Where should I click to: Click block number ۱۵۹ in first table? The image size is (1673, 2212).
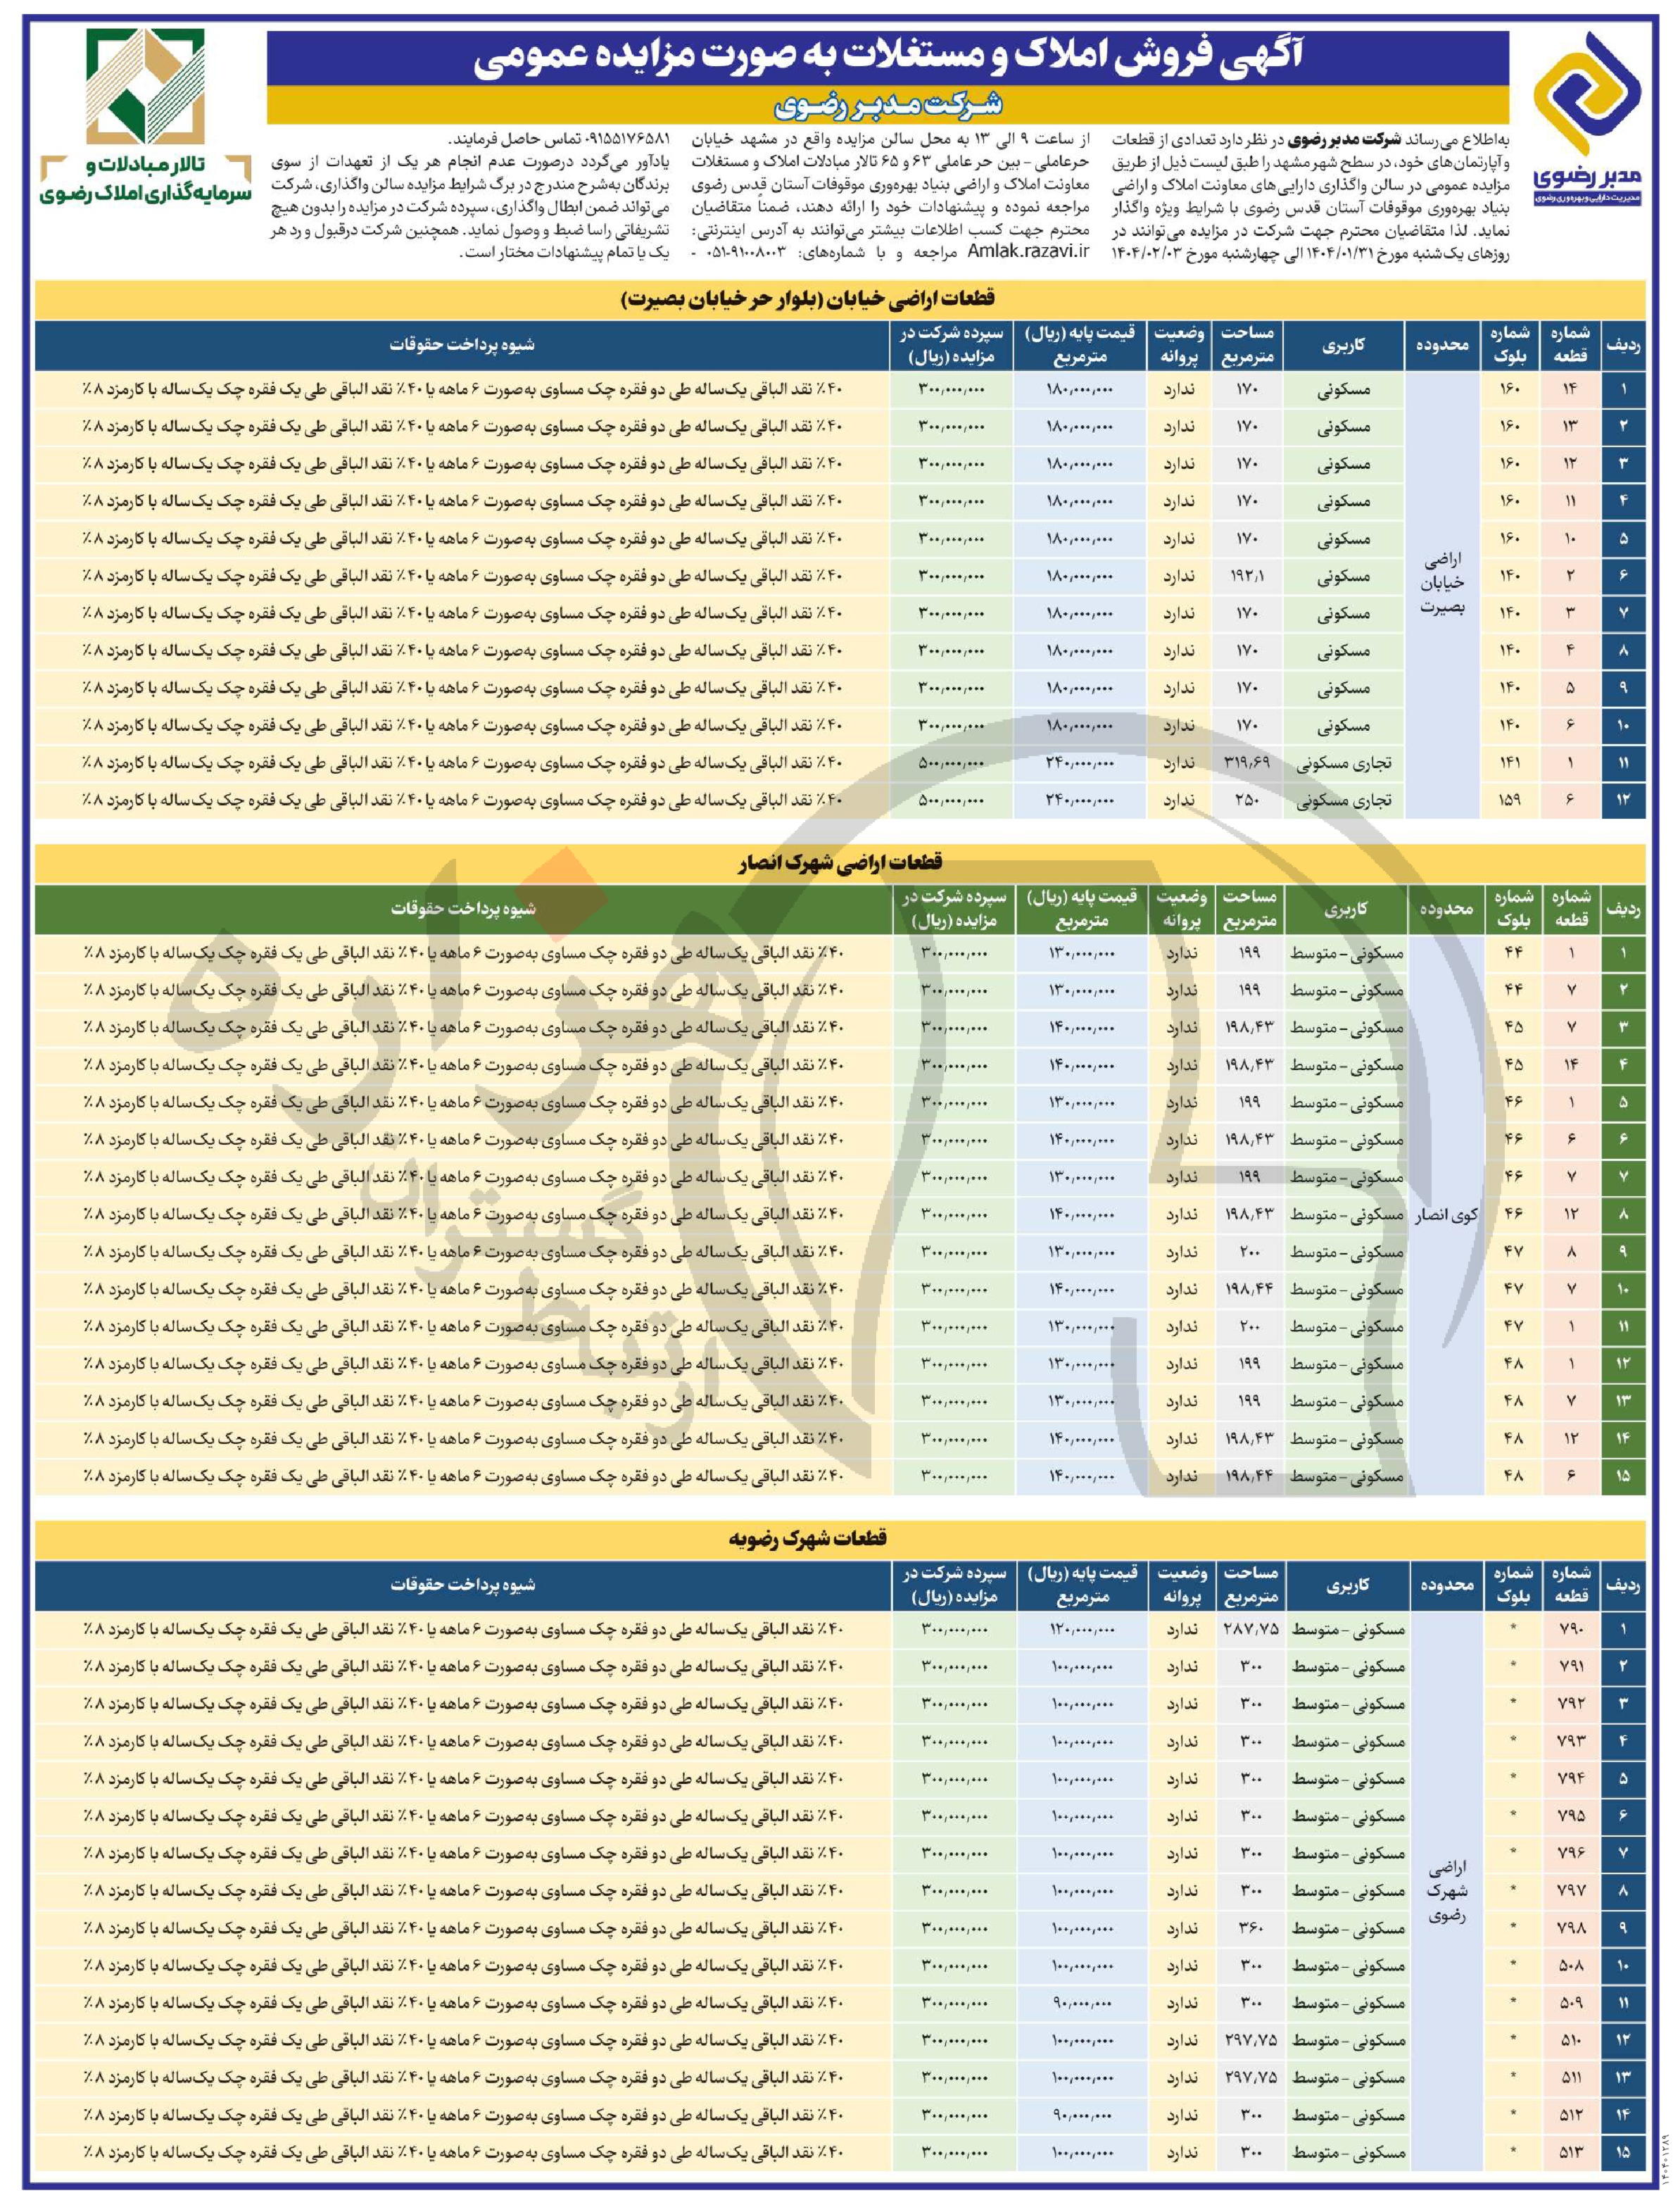pyautogui.click(x=1510, y=801)
